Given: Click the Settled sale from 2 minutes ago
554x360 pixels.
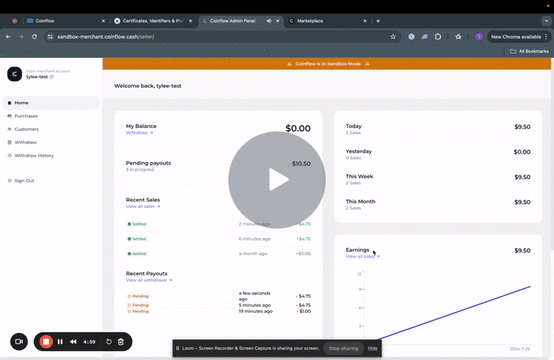Looking at the screenshot, I should point(218,224).
